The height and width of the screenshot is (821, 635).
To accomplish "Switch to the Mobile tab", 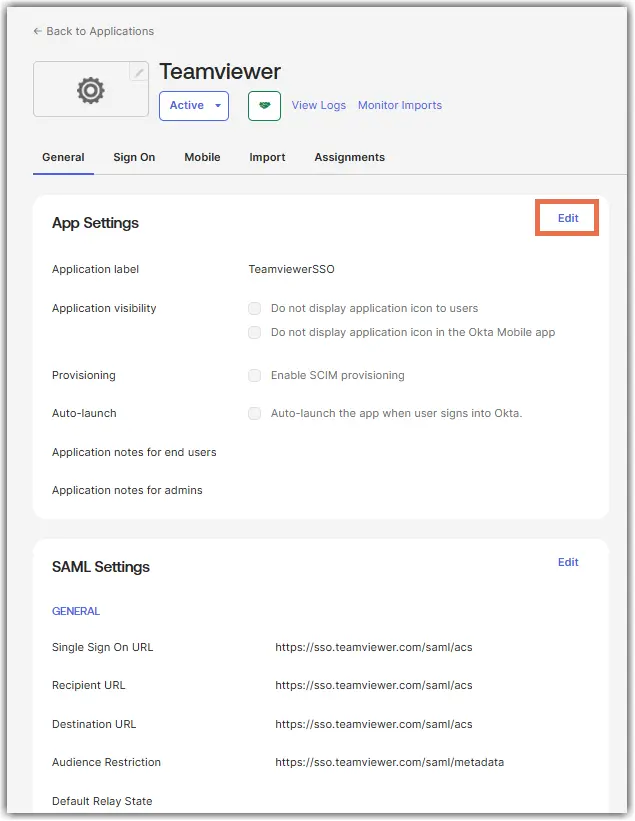I will point(202,157).
